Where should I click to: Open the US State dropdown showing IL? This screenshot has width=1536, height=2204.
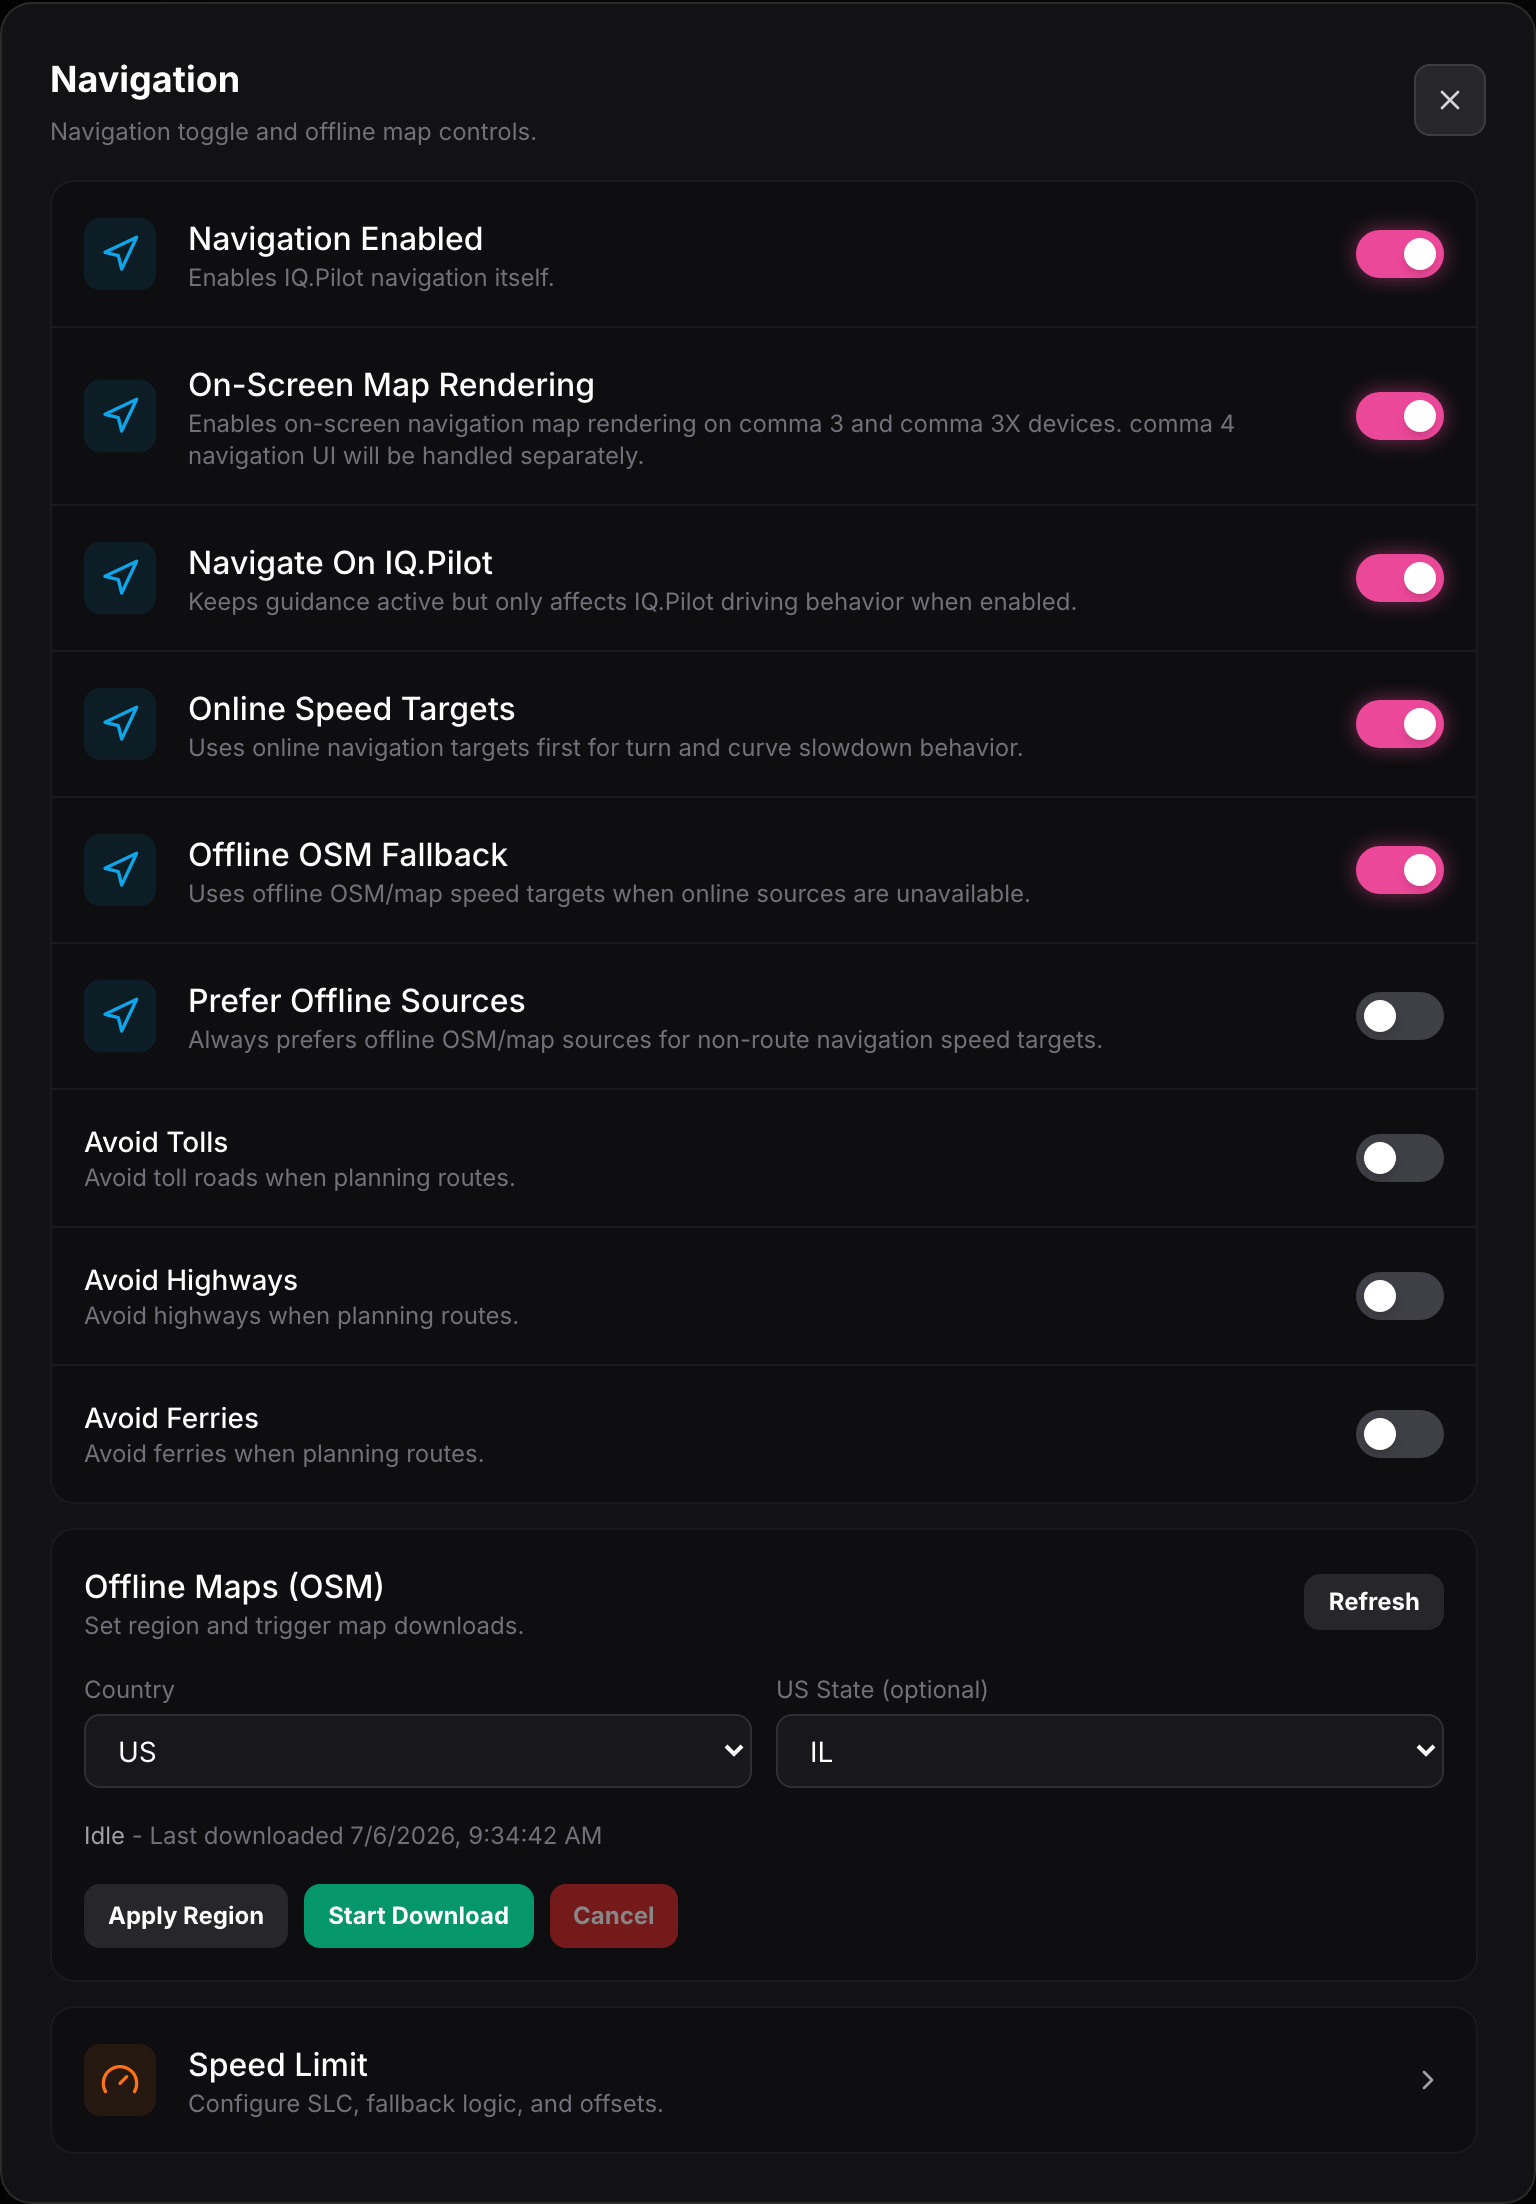pos(1110,1751)
